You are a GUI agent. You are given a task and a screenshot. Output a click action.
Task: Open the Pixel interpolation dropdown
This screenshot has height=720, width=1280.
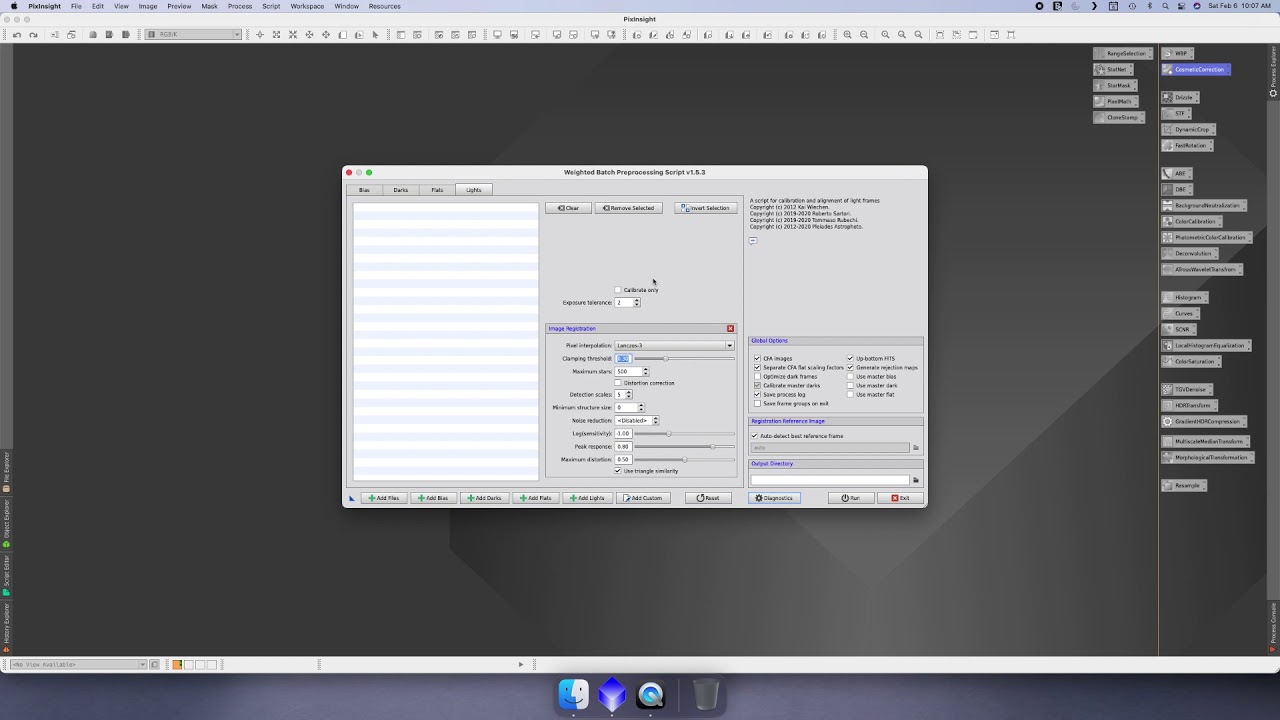[x=675, y=345]
